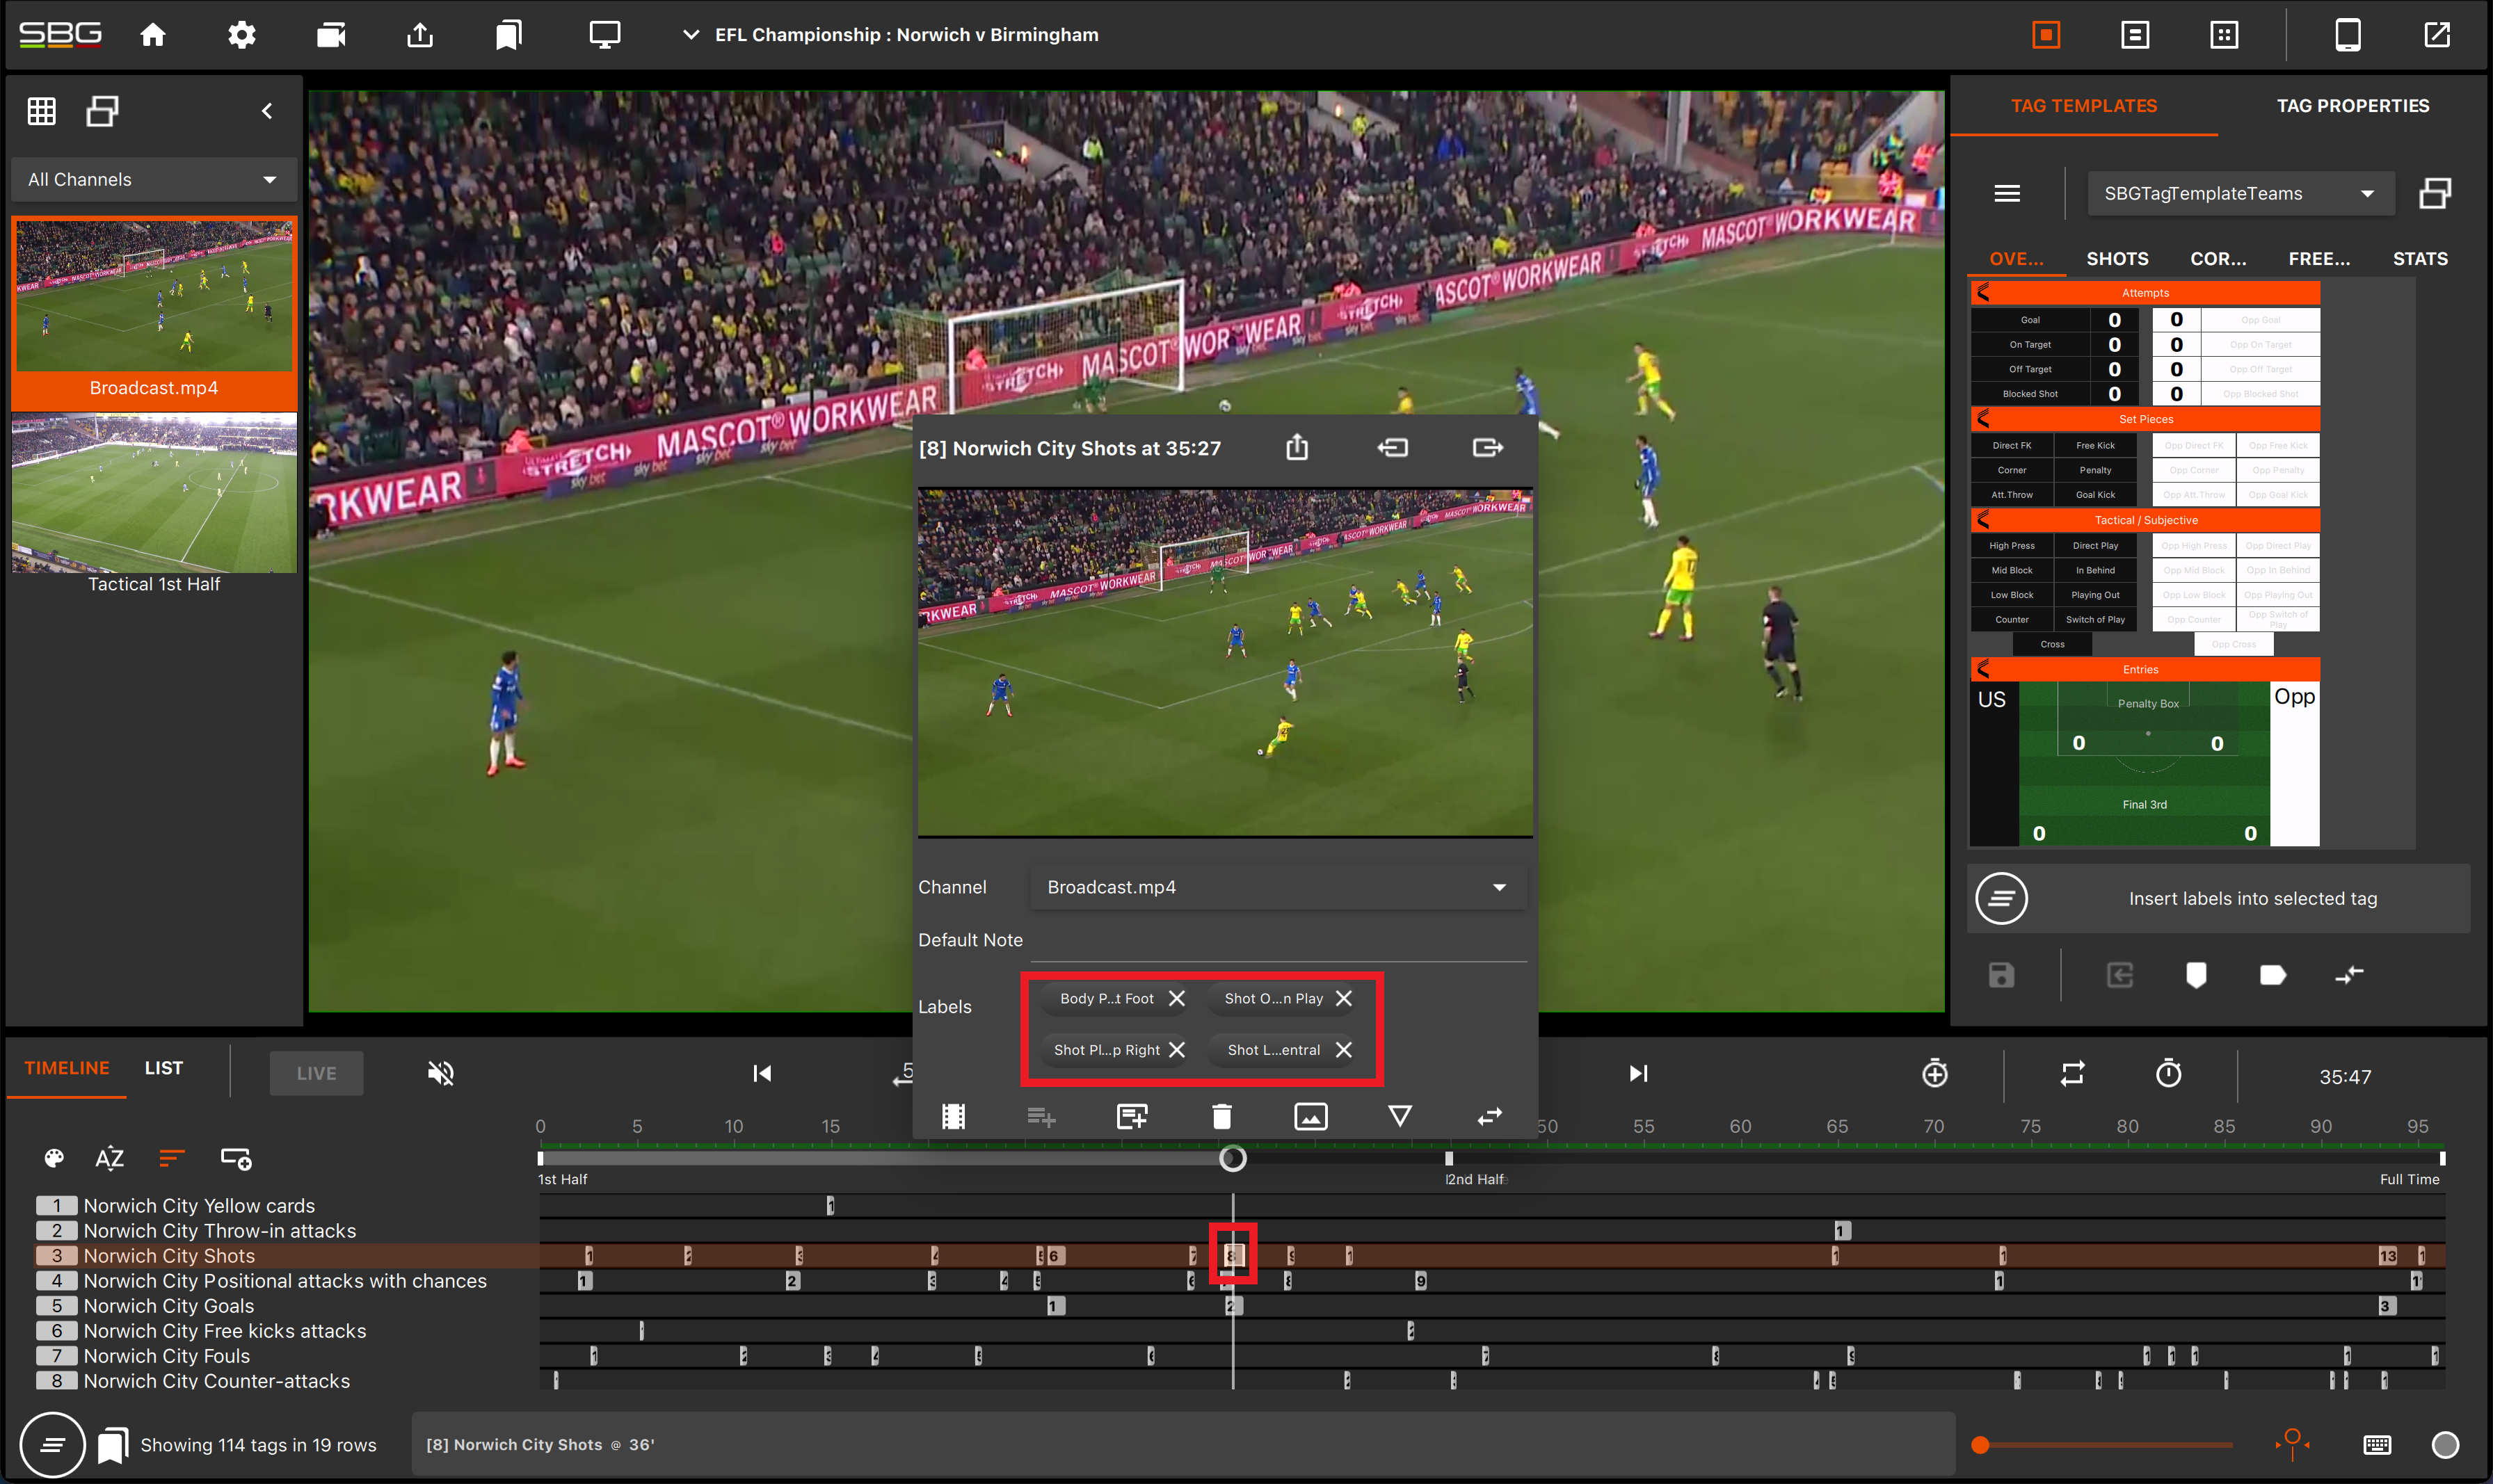The image size is (2493, 1484).
Task: Click the Corner tag button
Action: click(x=2011, y=470)
